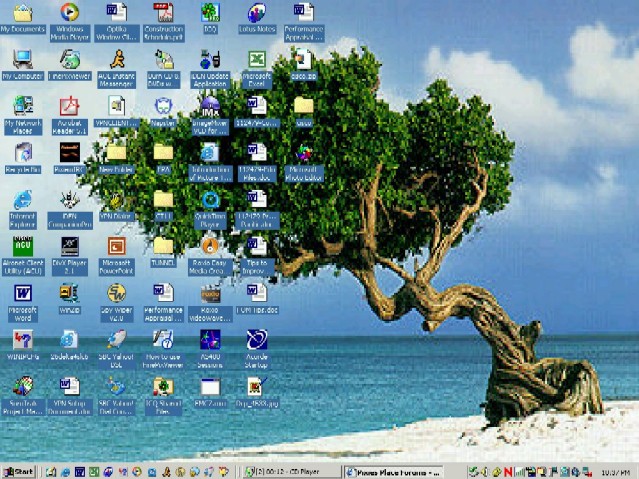
Task: Open QuickTime Player shortcut
Action: point(210,199)
